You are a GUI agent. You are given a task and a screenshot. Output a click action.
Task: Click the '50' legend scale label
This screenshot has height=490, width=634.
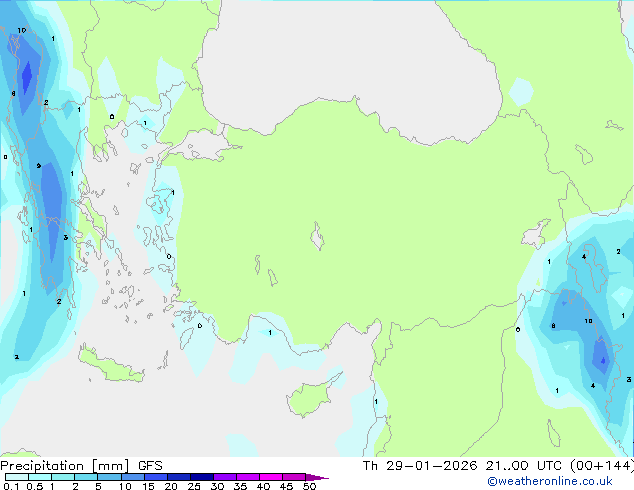pos(309,486)
